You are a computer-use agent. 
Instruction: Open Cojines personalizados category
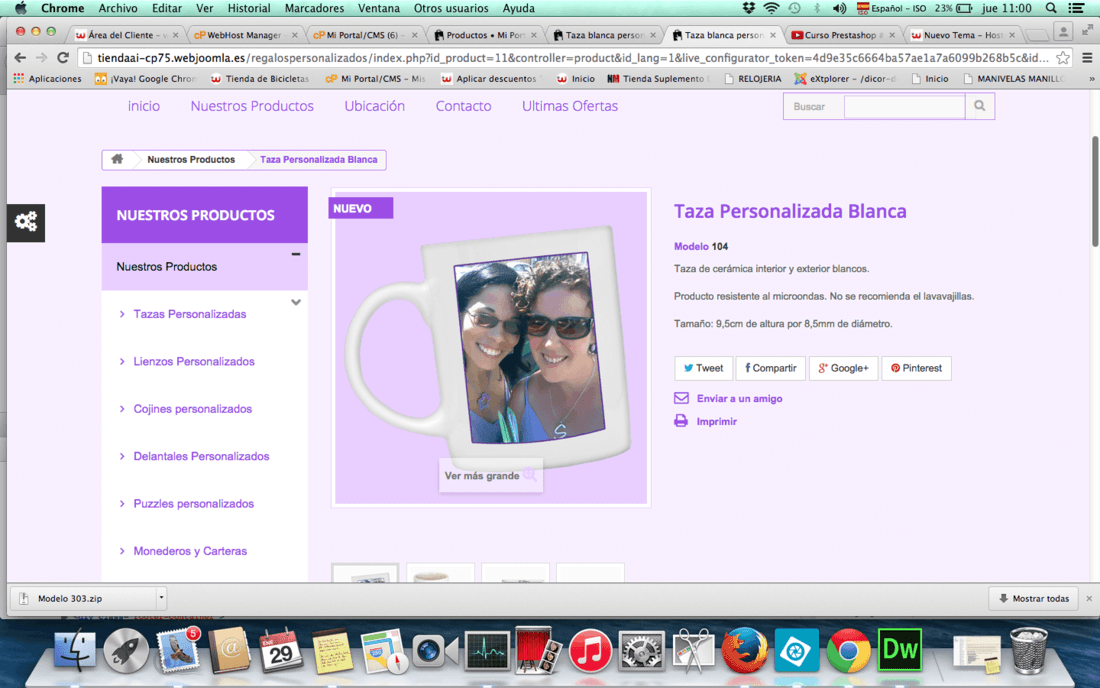[x=192, y=409]
